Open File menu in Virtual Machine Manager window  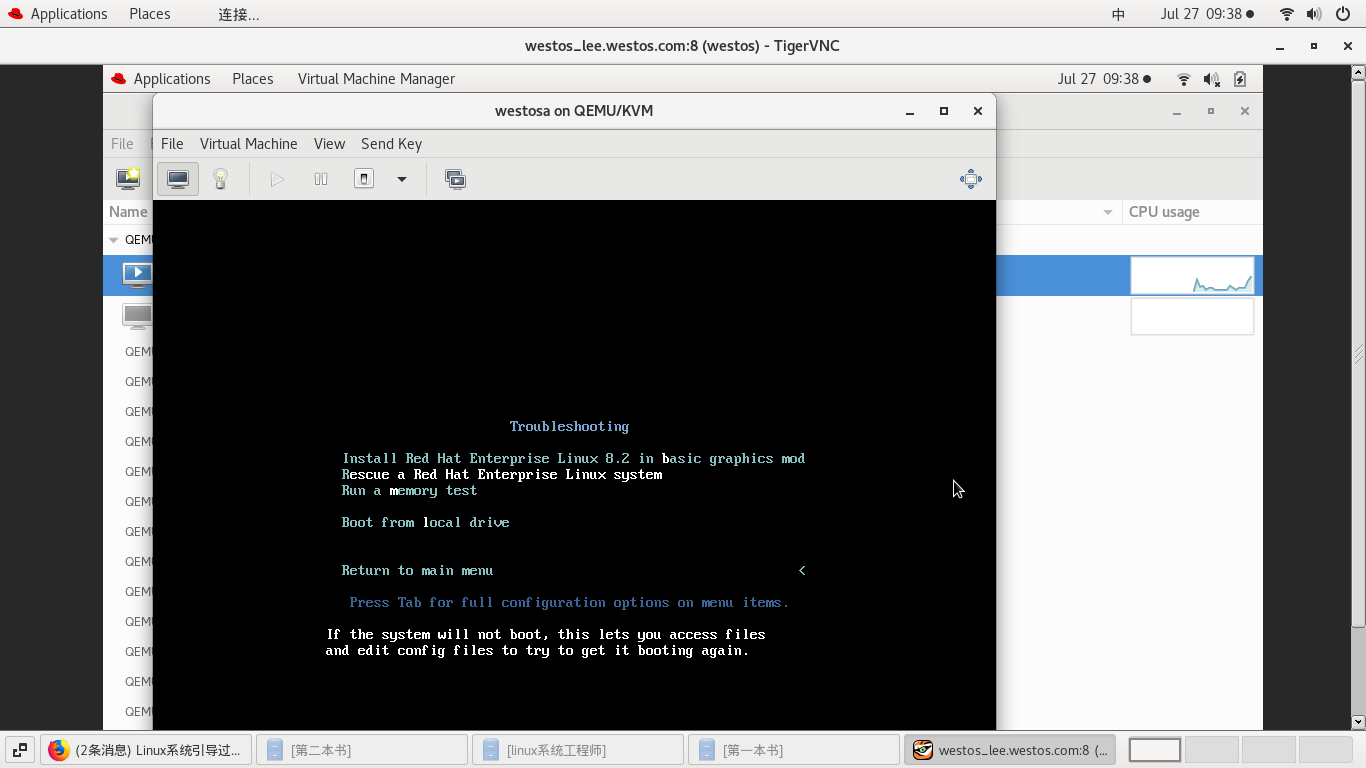[x=122, y=144]
